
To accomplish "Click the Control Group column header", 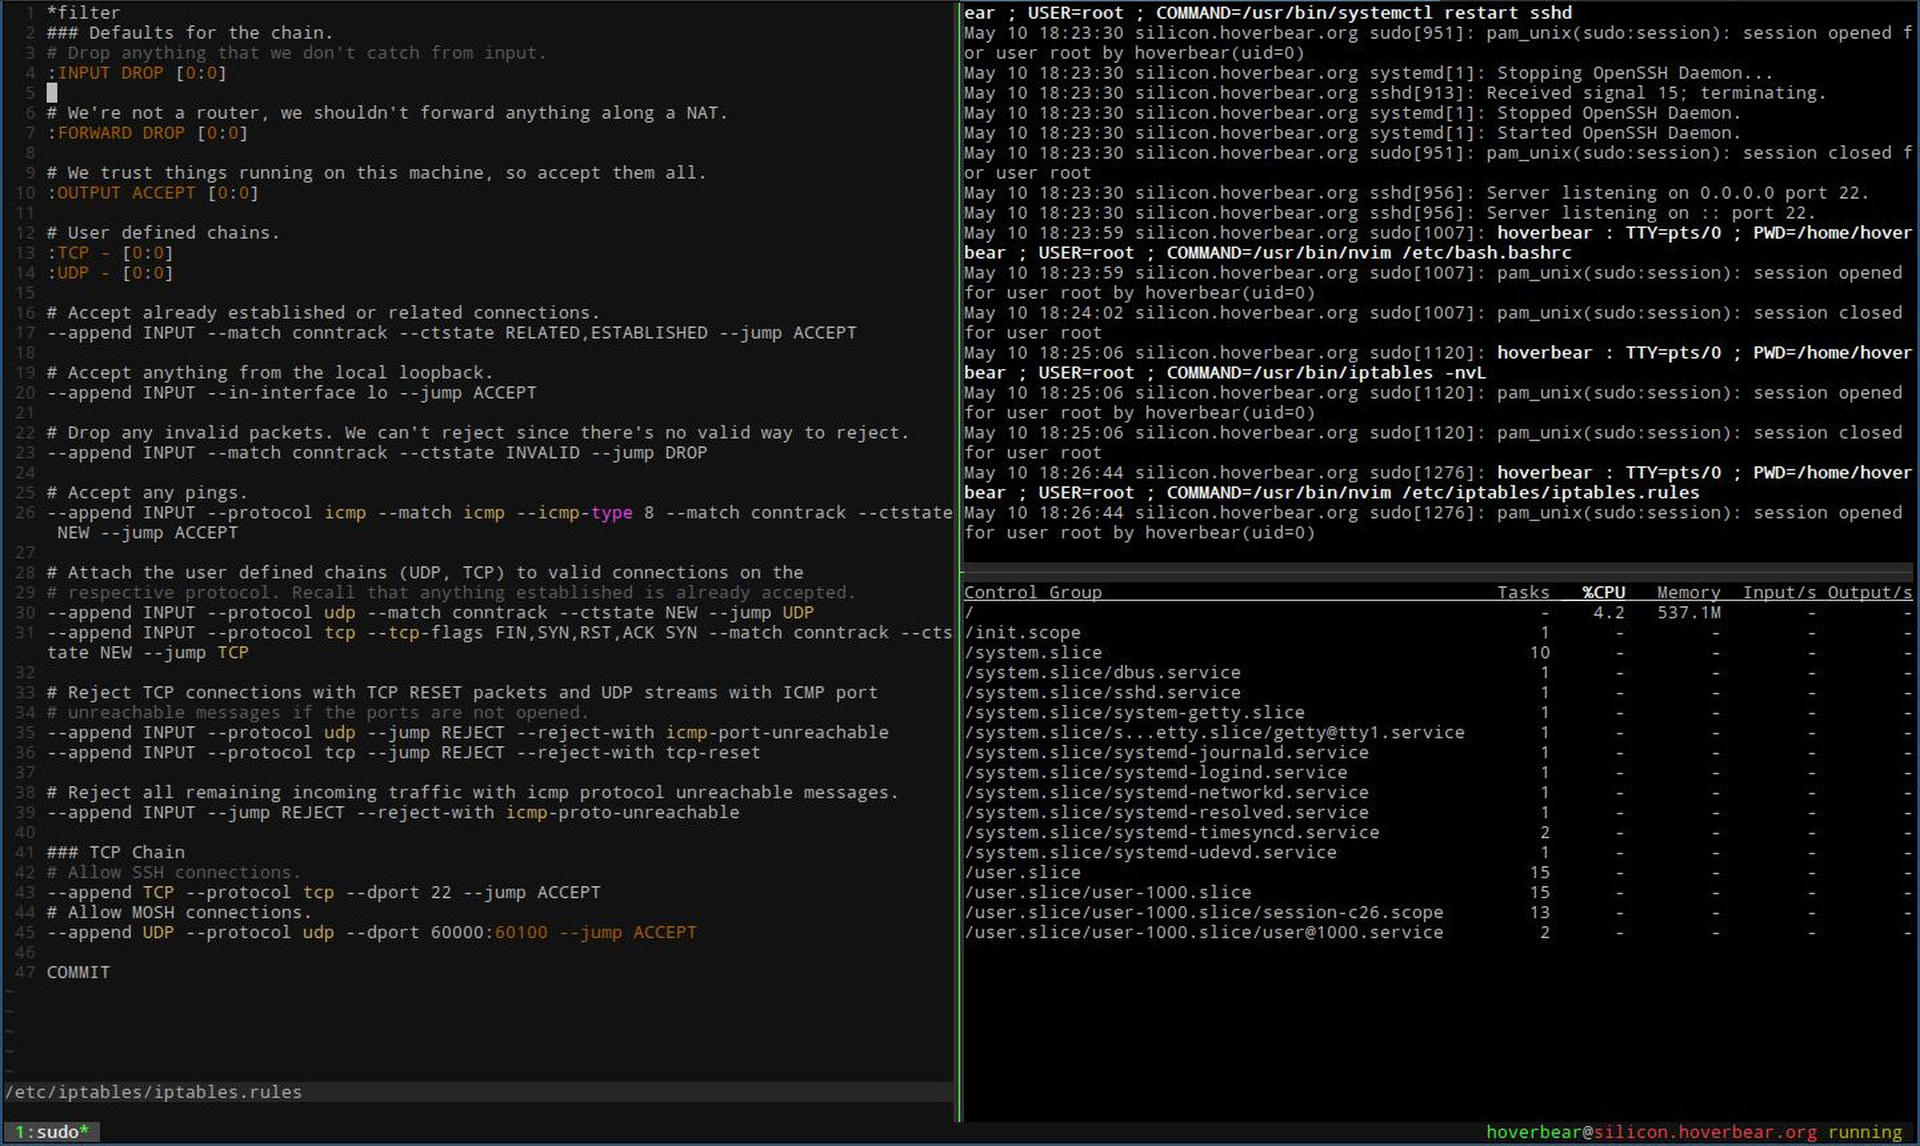I will pyautogui.click(x=1032, y=592).
